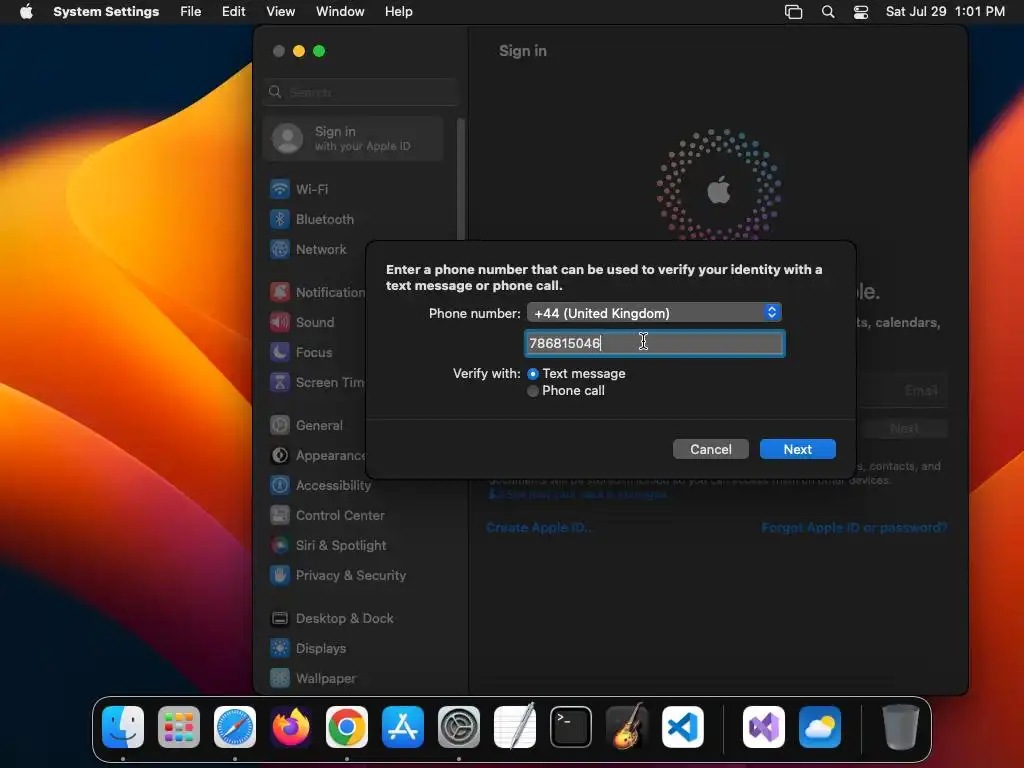The image size is (1024, 768).
Task: Select the Text message radio button
Action: pos(533,374)
